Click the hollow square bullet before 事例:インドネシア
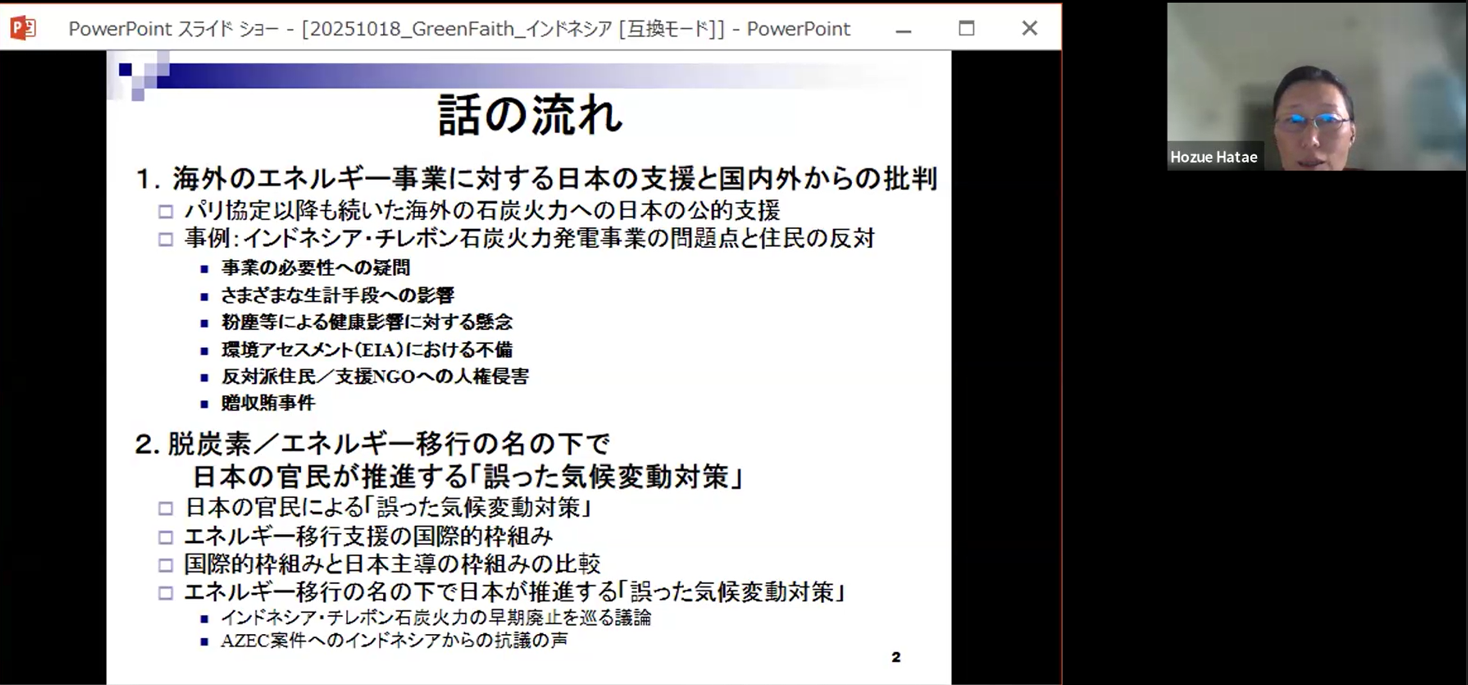 [x=166, y=239]
